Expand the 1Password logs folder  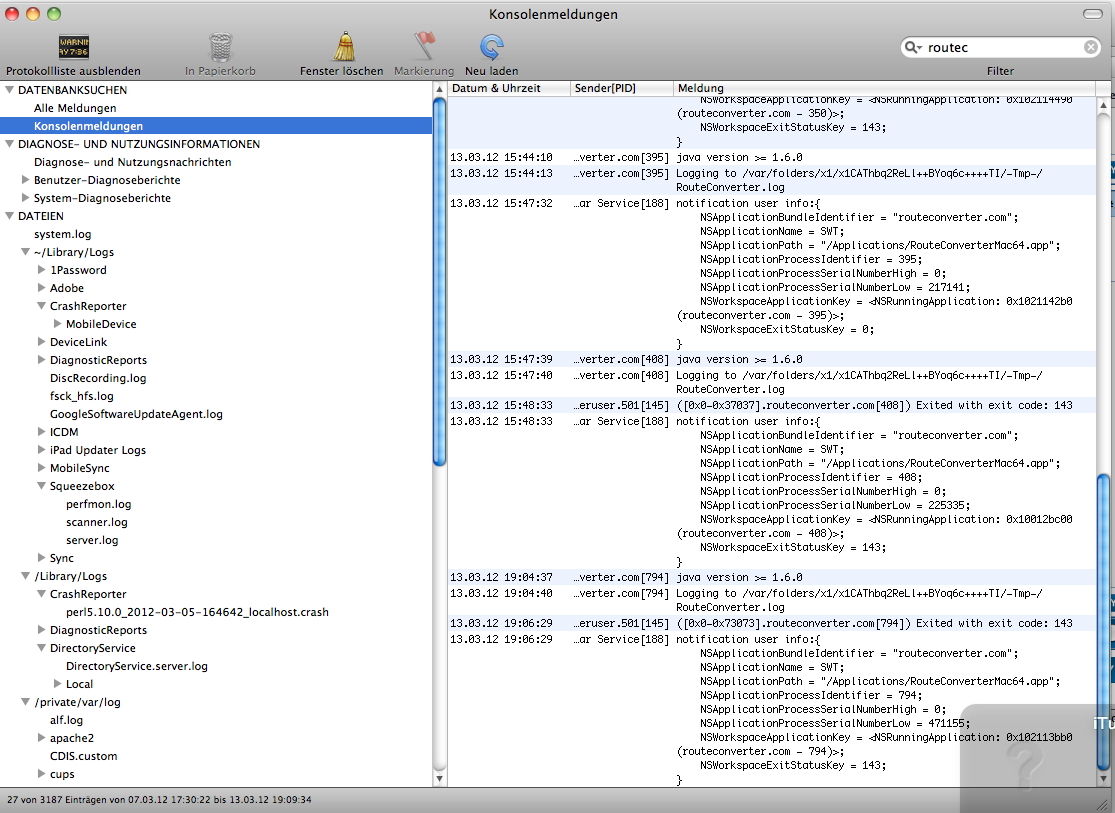pos(42,270)
